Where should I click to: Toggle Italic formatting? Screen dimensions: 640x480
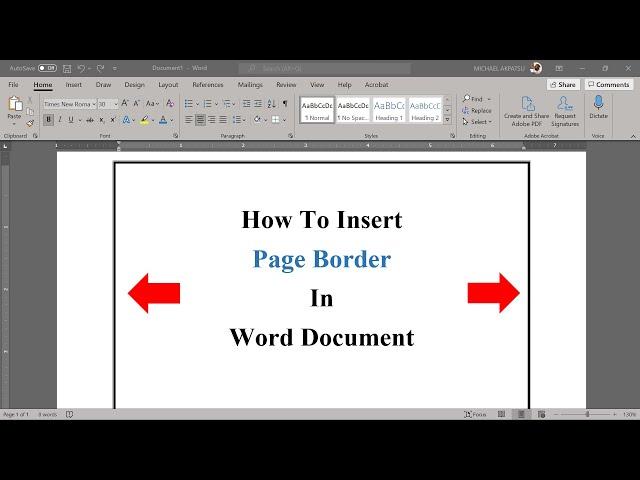[60, 120]
